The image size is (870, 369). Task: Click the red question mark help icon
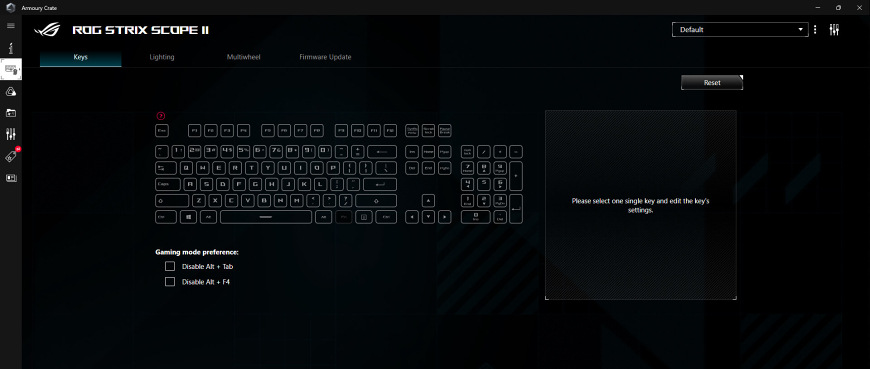click(160, 116)
